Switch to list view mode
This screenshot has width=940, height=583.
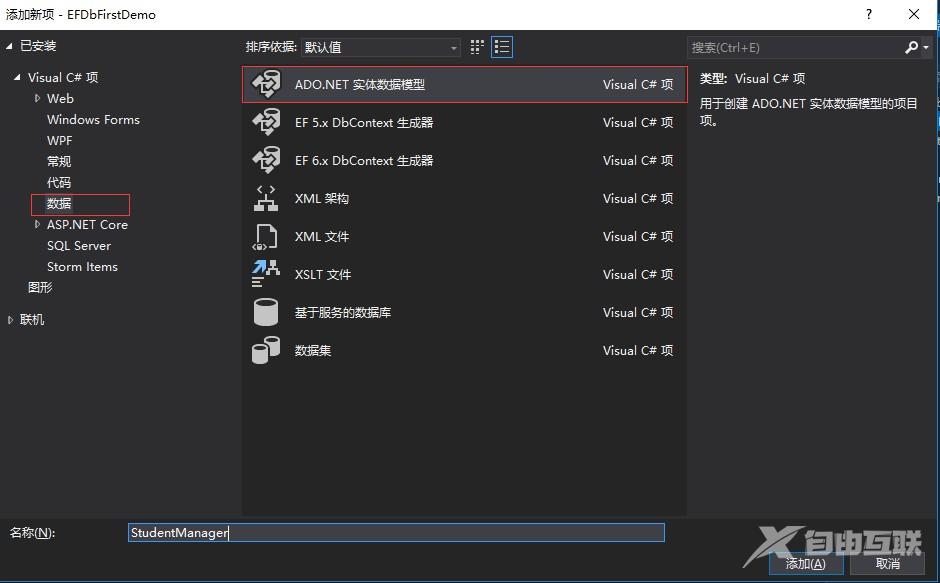pyautogui.click(x=502, y=47)
